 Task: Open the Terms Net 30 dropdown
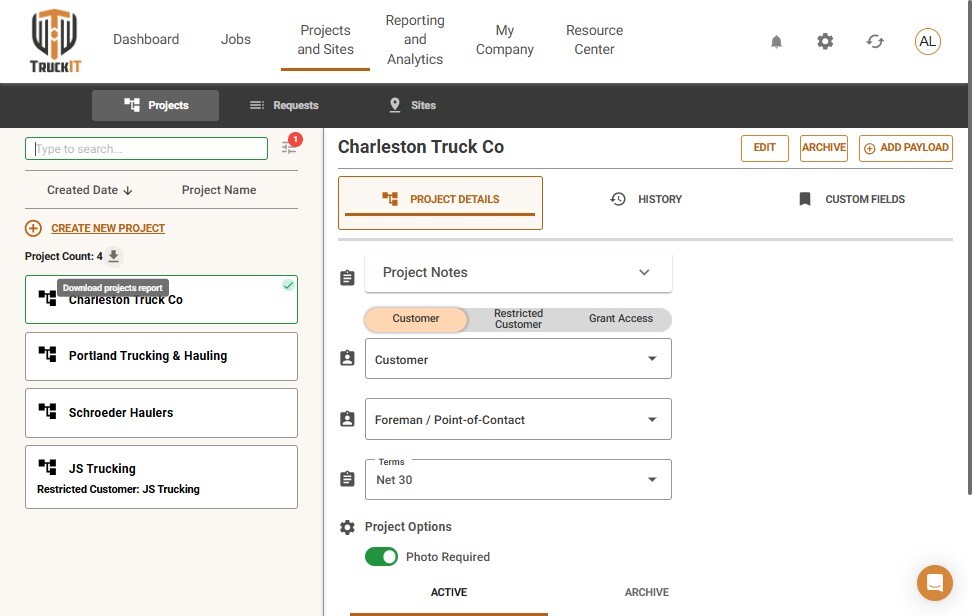[x=518, y=480]
